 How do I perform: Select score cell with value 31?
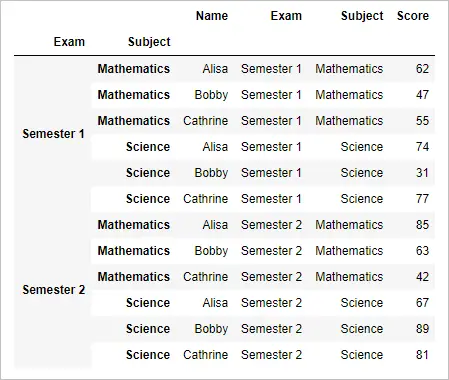422,173
